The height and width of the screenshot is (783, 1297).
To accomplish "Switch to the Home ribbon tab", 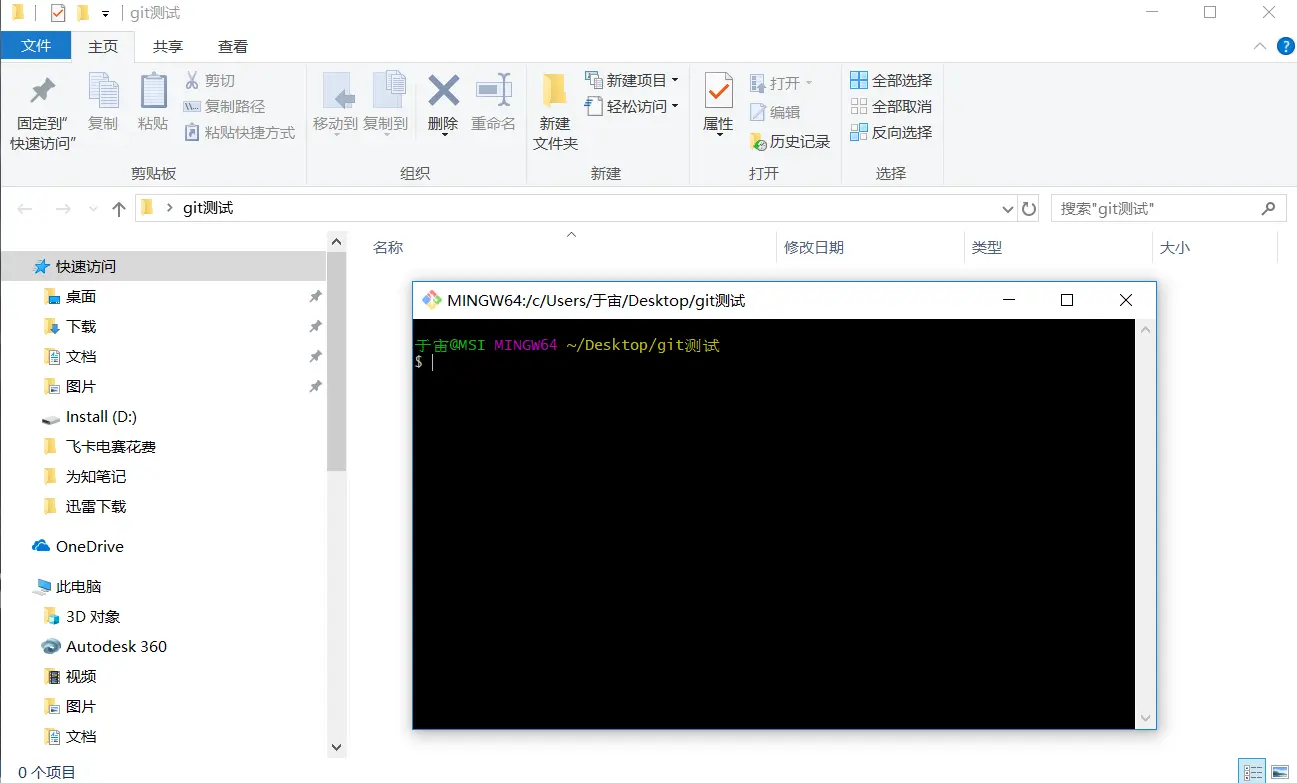I will (103, 46).
